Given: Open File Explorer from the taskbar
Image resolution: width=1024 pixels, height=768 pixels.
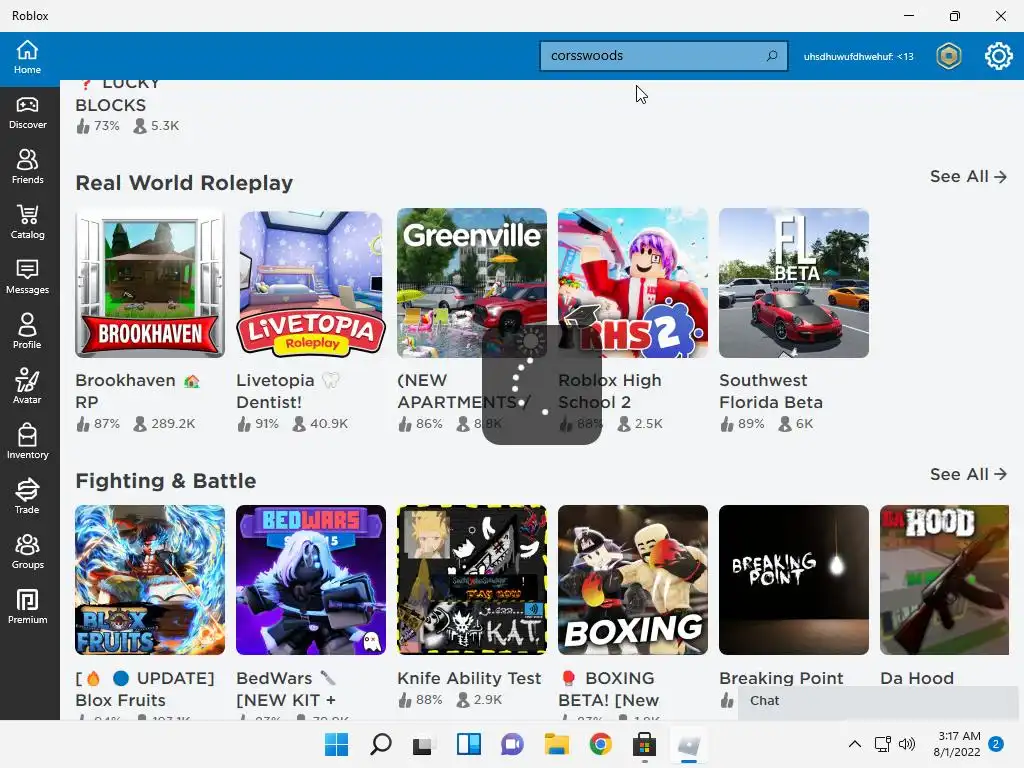Looking at the screenshot, I should coord(556,744).
